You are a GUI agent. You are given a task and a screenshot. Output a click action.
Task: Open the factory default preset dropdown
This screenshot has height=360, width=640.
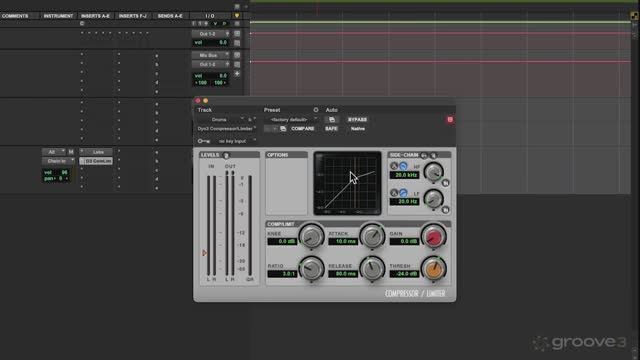tap(291, 120)
